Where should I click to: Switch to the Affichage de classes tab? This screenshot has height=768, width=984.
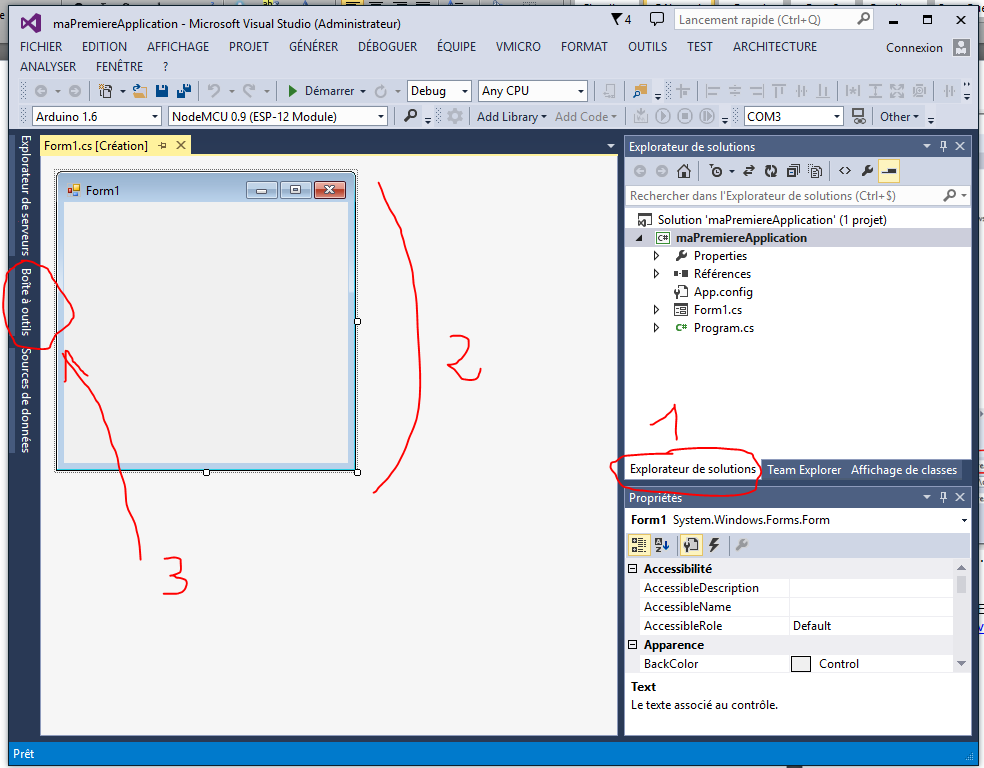pos(904,470)
